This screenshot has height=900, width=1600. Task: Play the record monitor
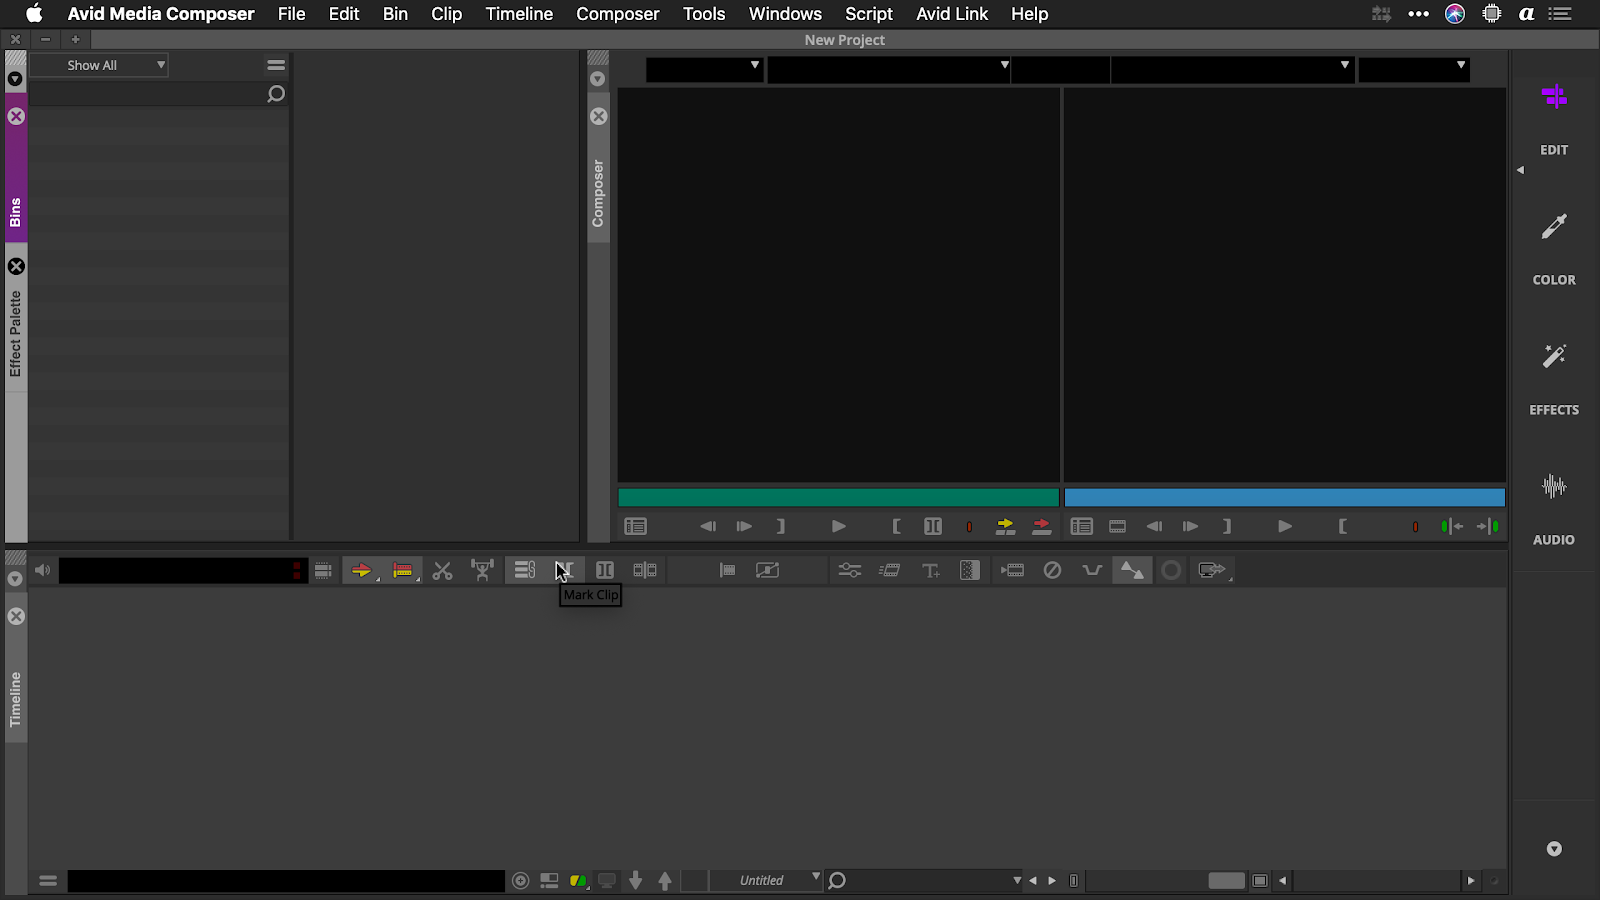pos(1285,526)
